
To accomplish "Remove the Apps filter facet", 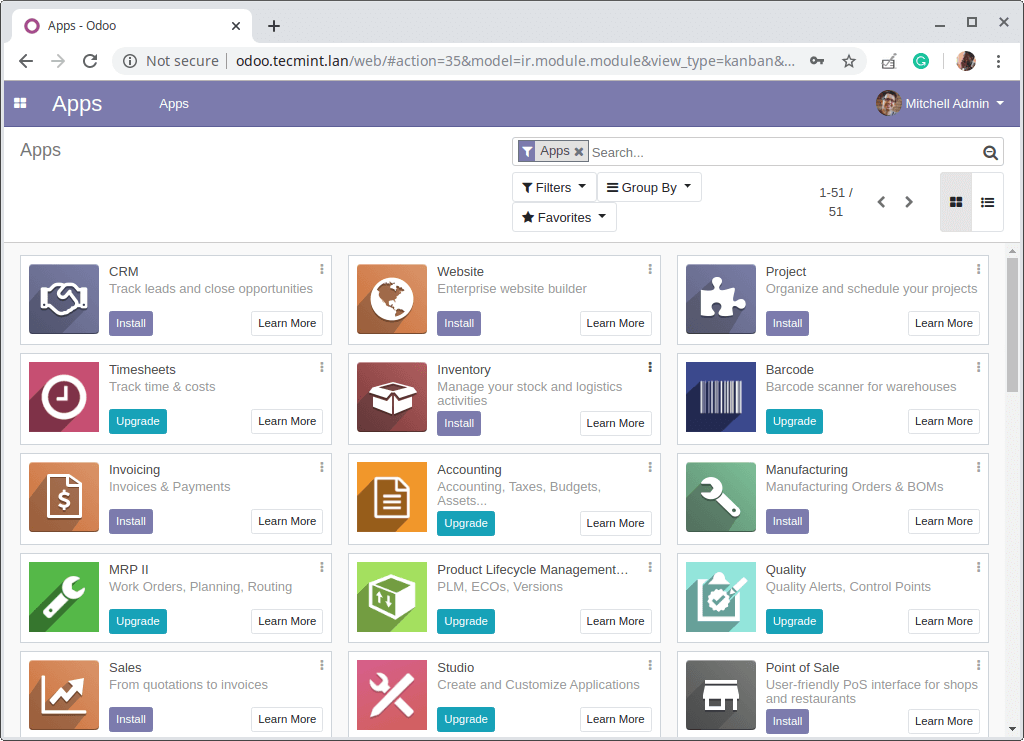I will click(x=579, y=151).
